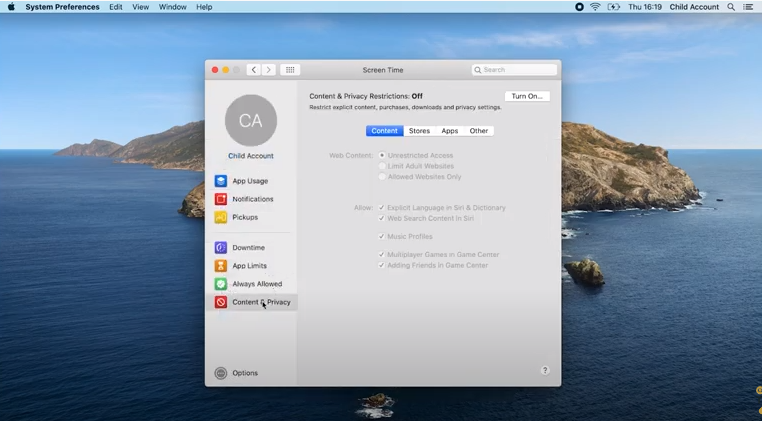Open the Edit menu
762x421 pixels.
click(116, 7)
